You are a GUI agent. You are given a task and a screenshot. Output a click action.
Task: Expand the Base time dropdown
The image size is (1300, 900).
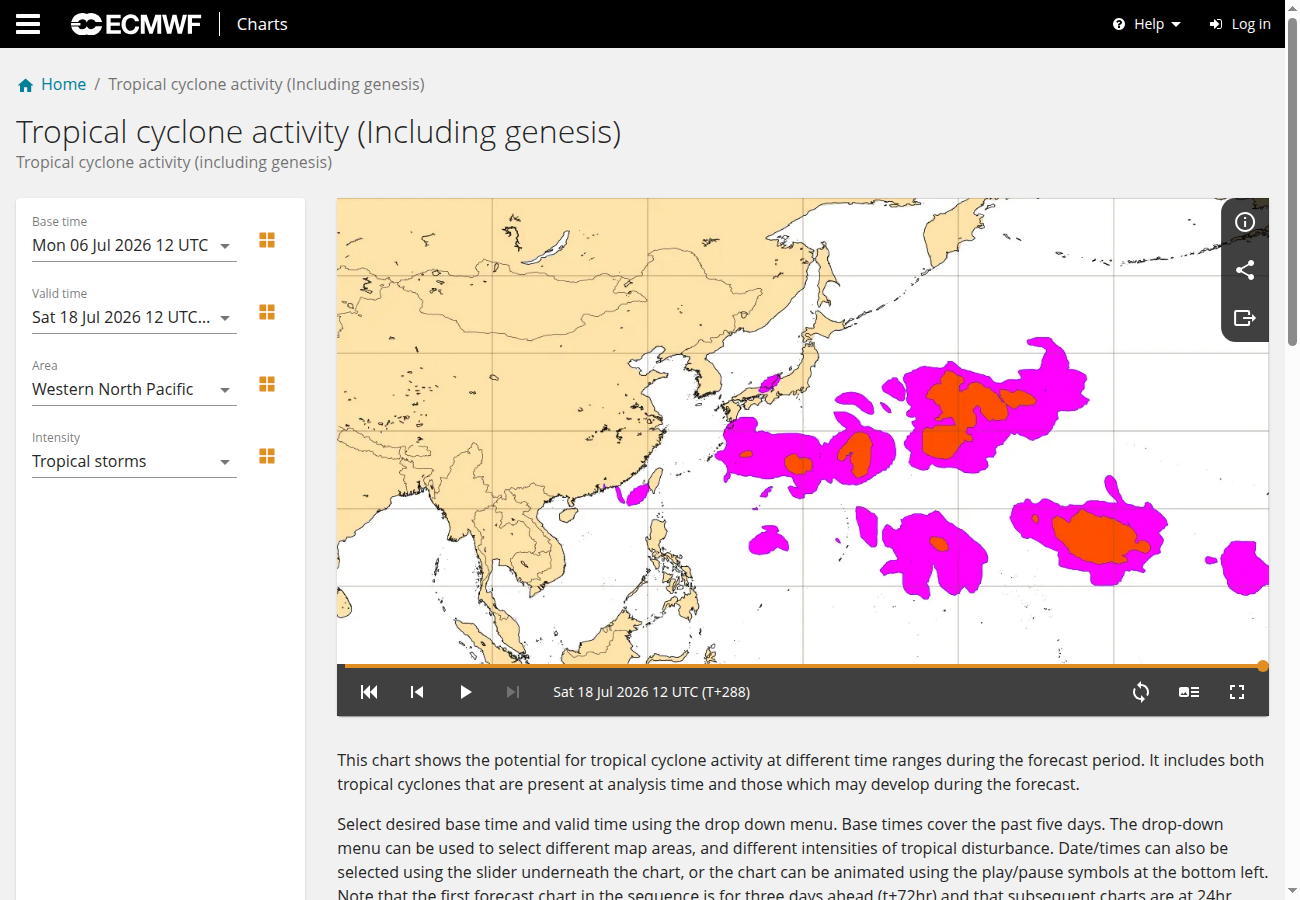pyautogui.click(x=134, y=245)
